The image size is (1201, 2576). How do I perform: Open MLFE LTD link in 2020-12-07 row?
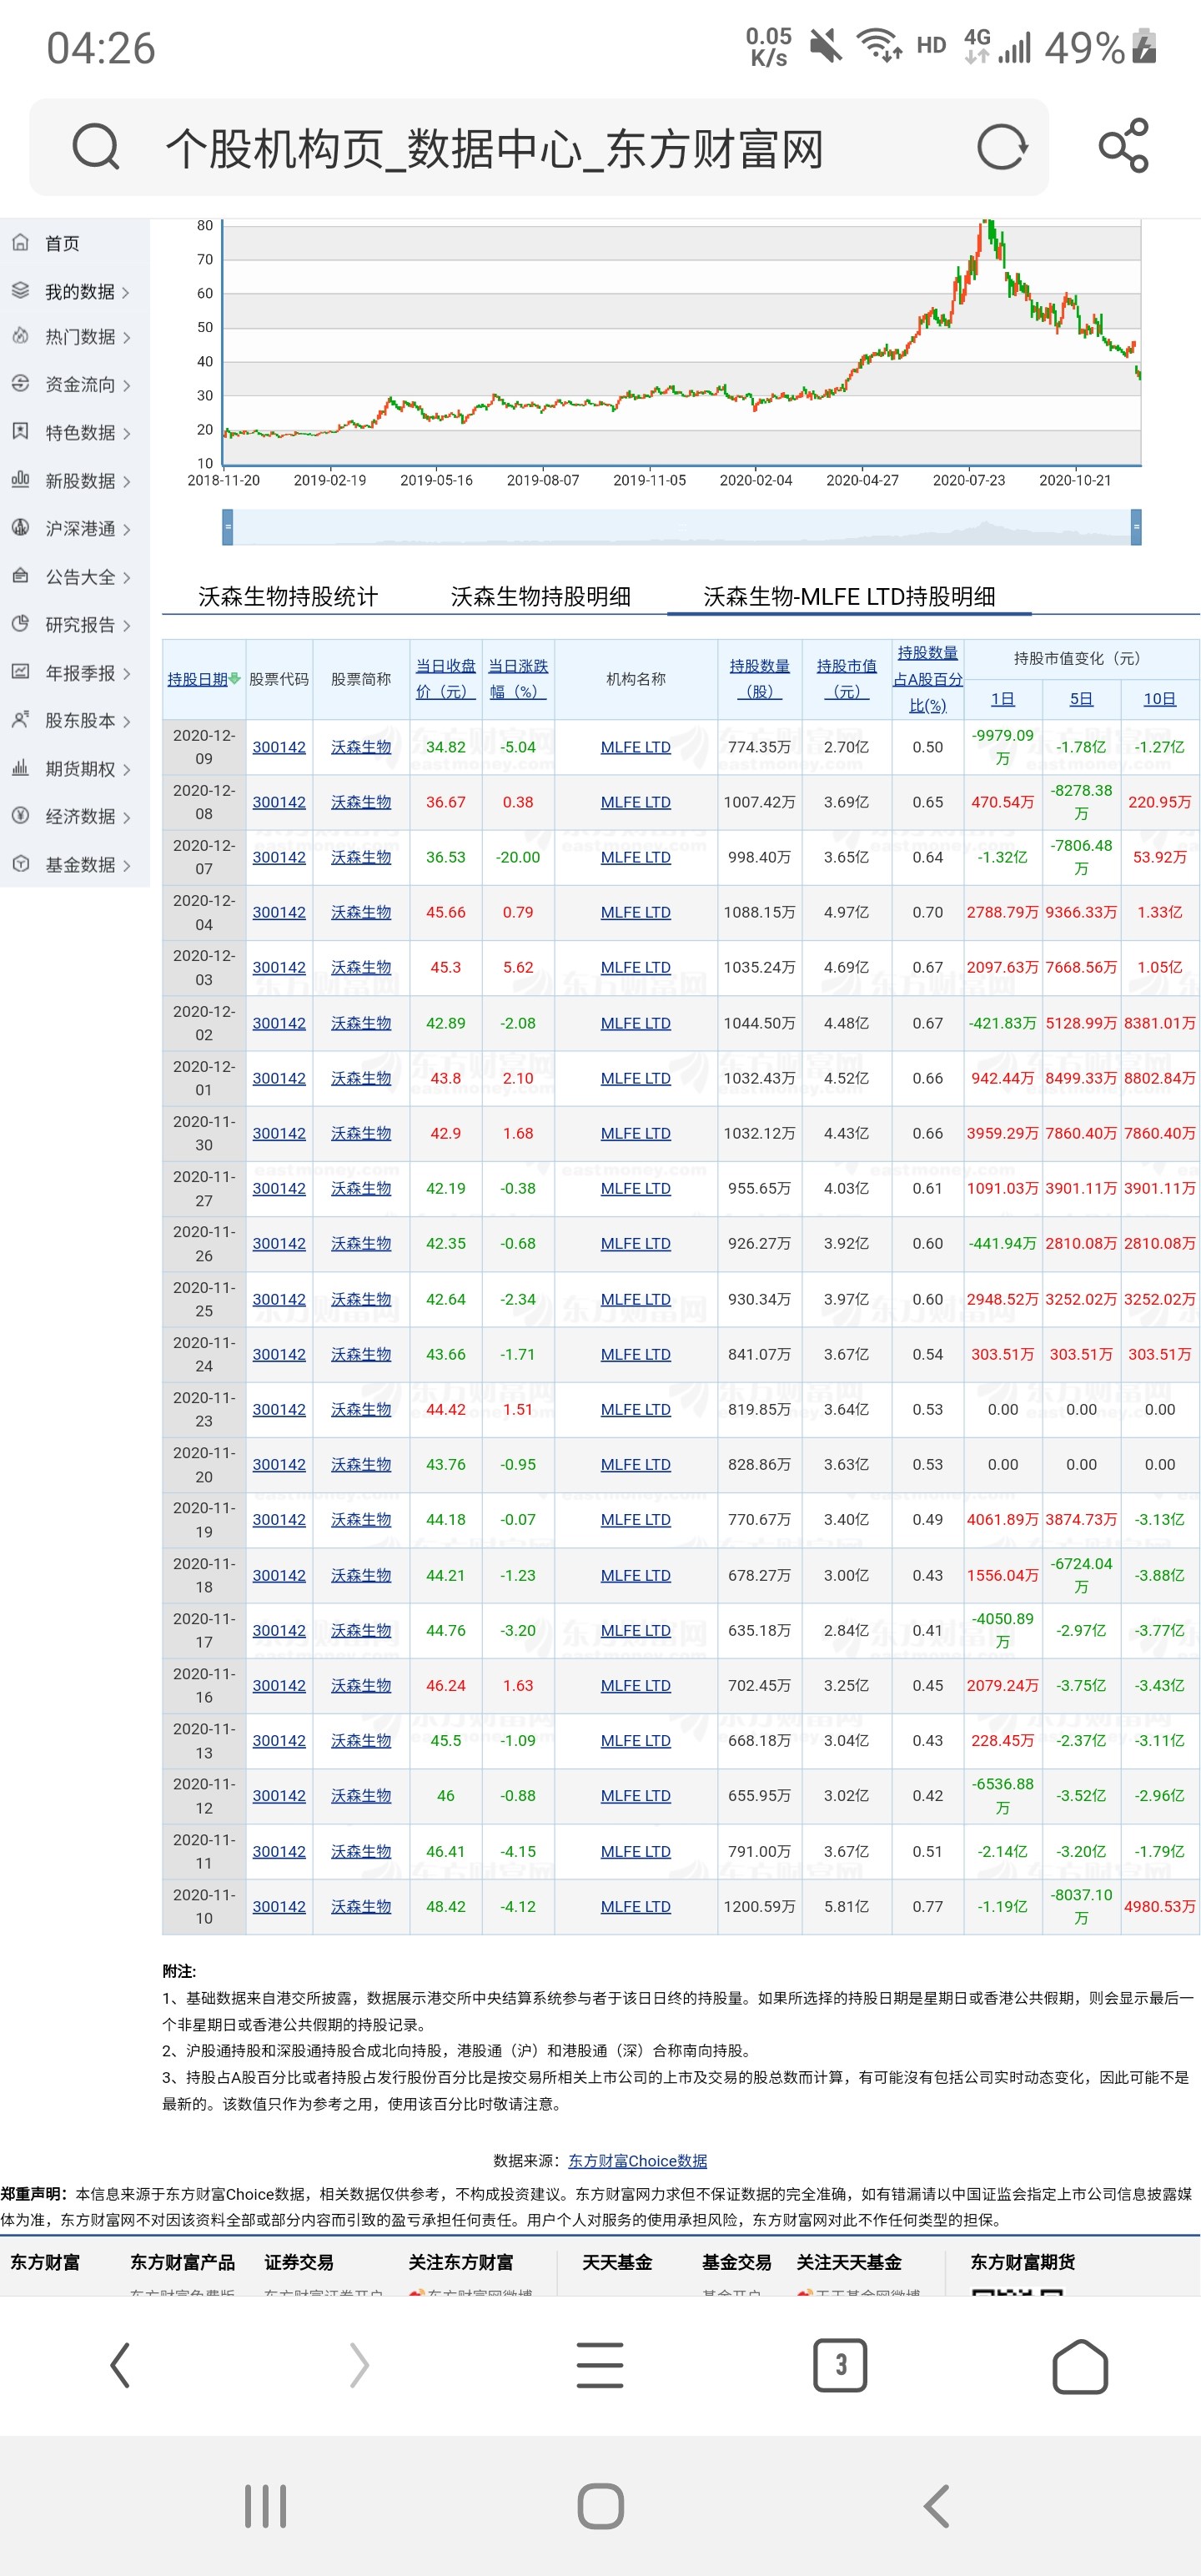click(635, 857)
